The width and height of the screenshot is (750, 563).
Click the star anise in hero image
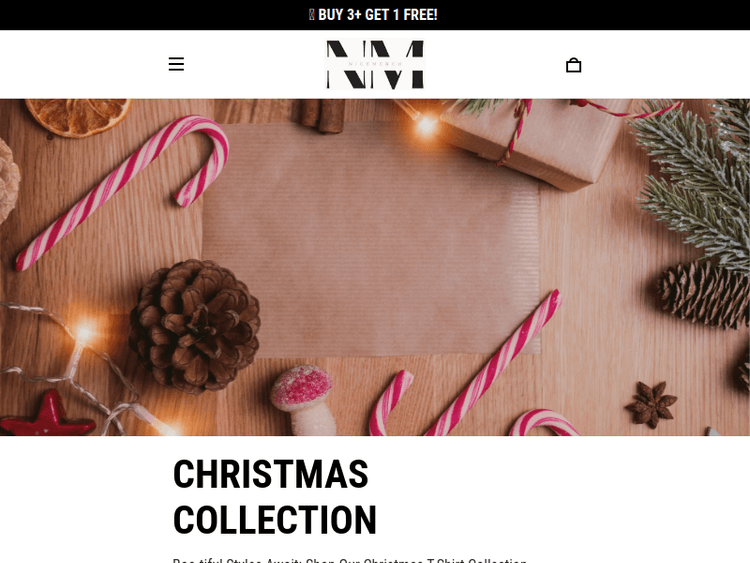[x=651, y=404]
